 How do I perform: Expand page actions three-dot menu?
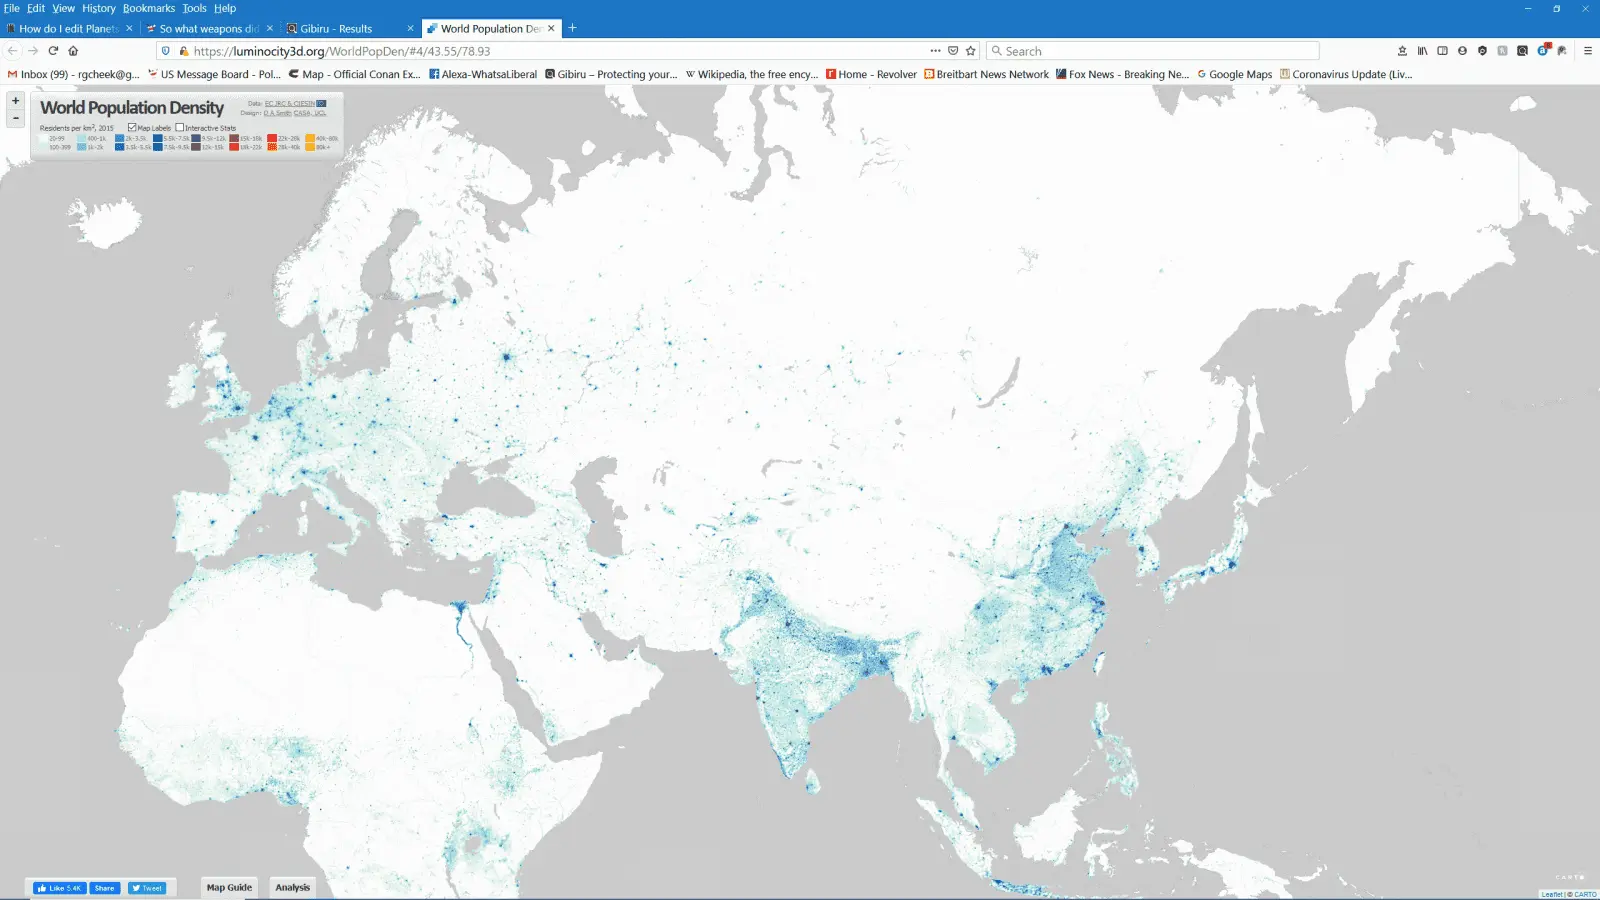(x=935, y=51)
